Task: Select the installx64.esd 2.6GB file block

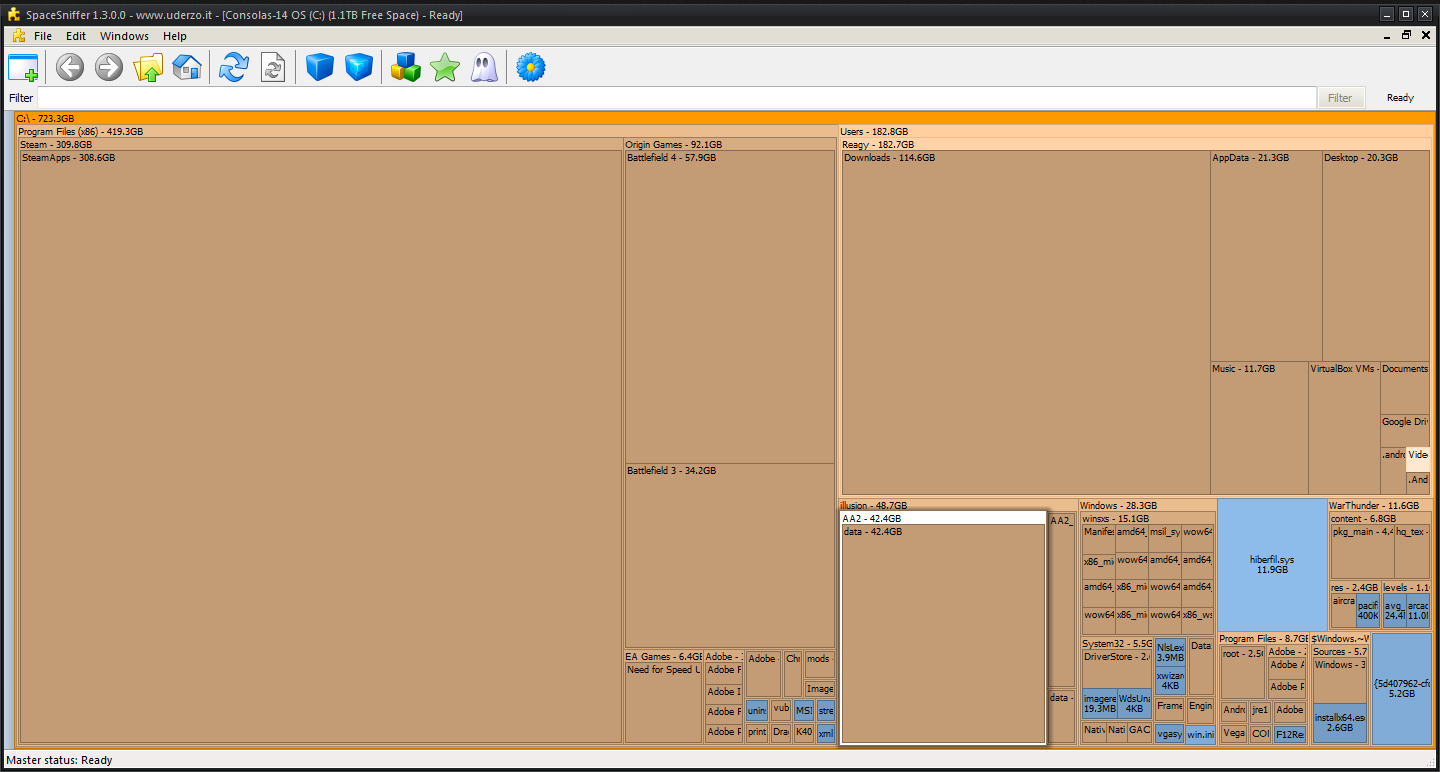Action: pyautogui.click(x=1340, y=723)
